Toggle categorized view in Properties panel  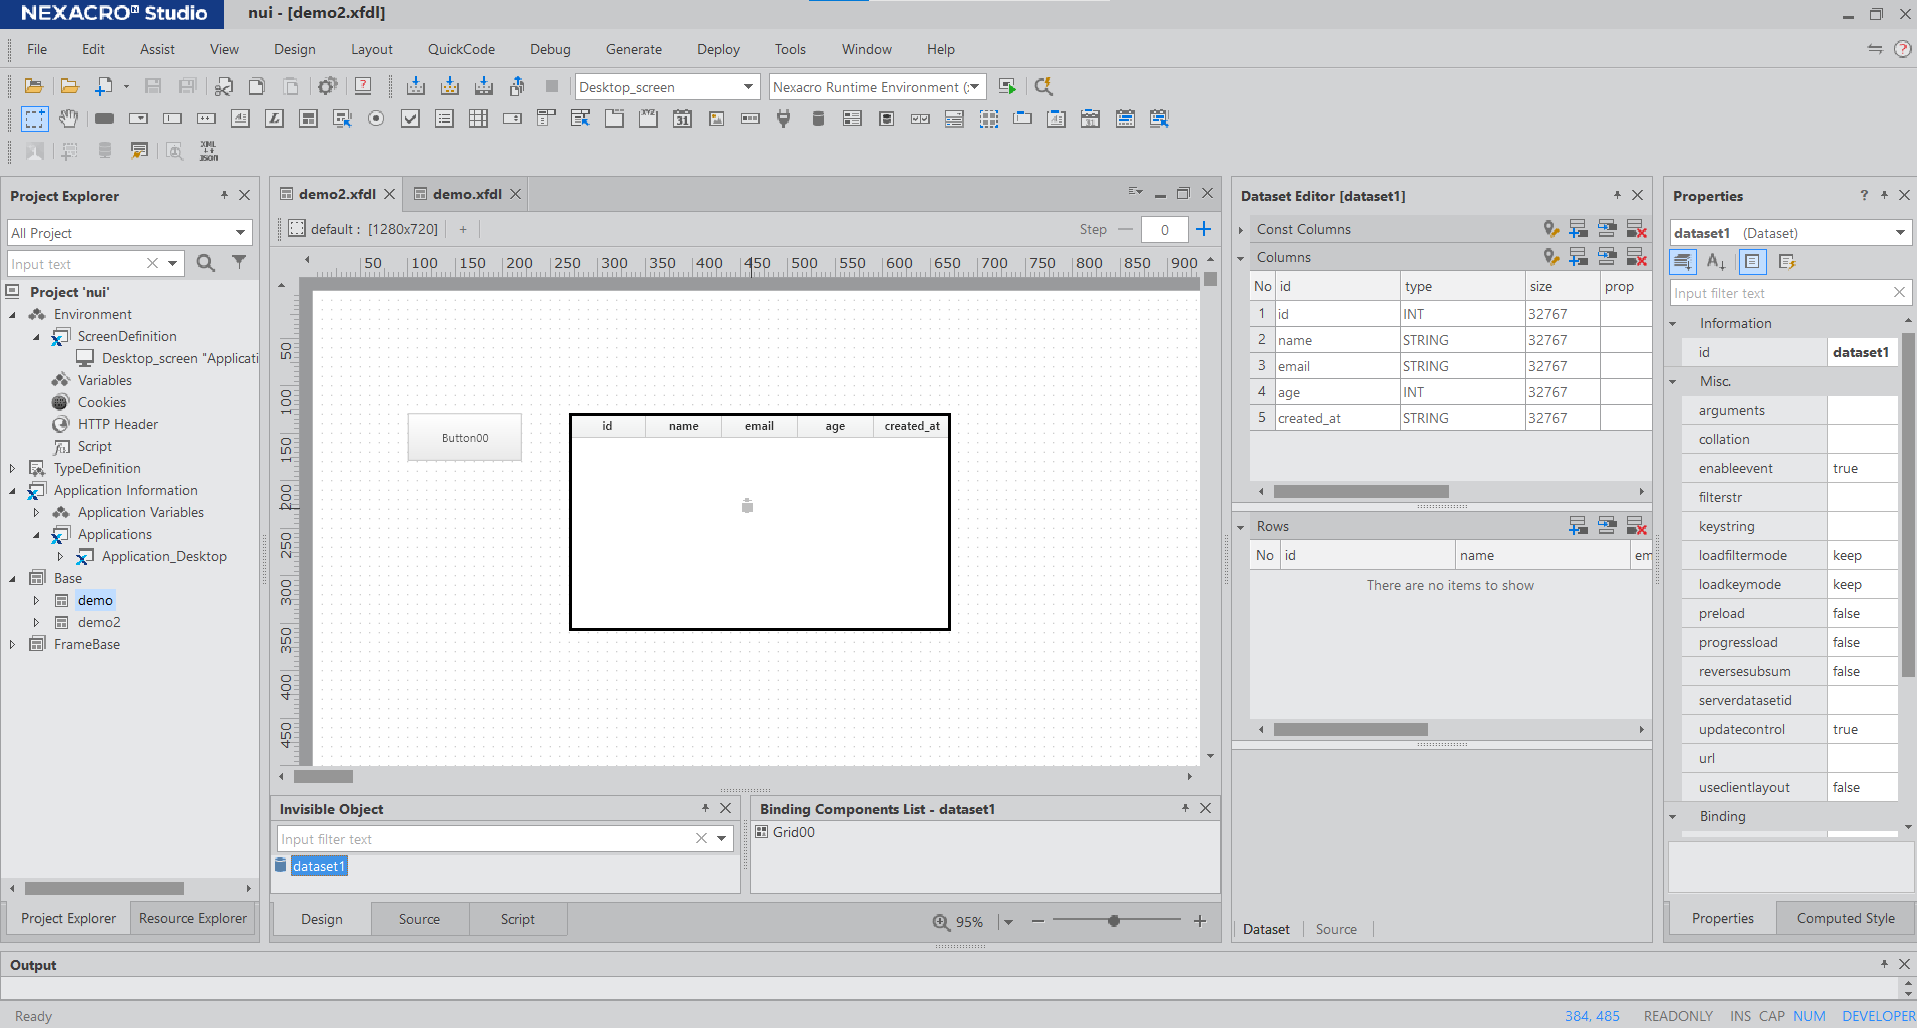(1683, 262)
